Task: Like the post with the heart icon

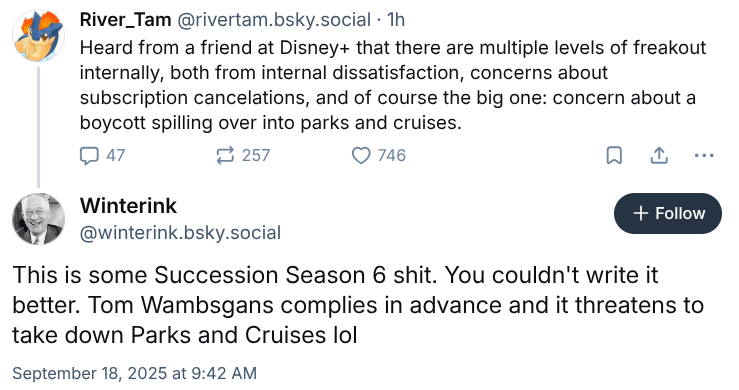Action: point(361,156)
